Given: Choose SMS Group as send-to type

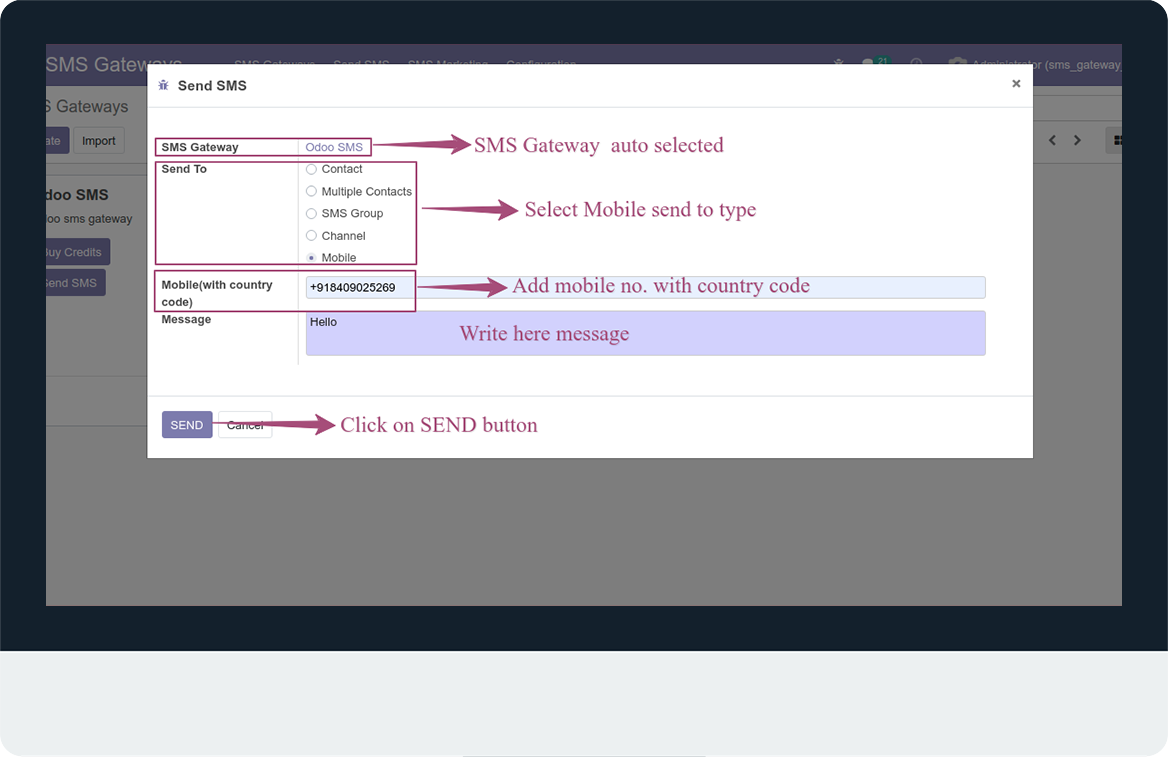Looking at the screenshot, I should coord(311,213).
